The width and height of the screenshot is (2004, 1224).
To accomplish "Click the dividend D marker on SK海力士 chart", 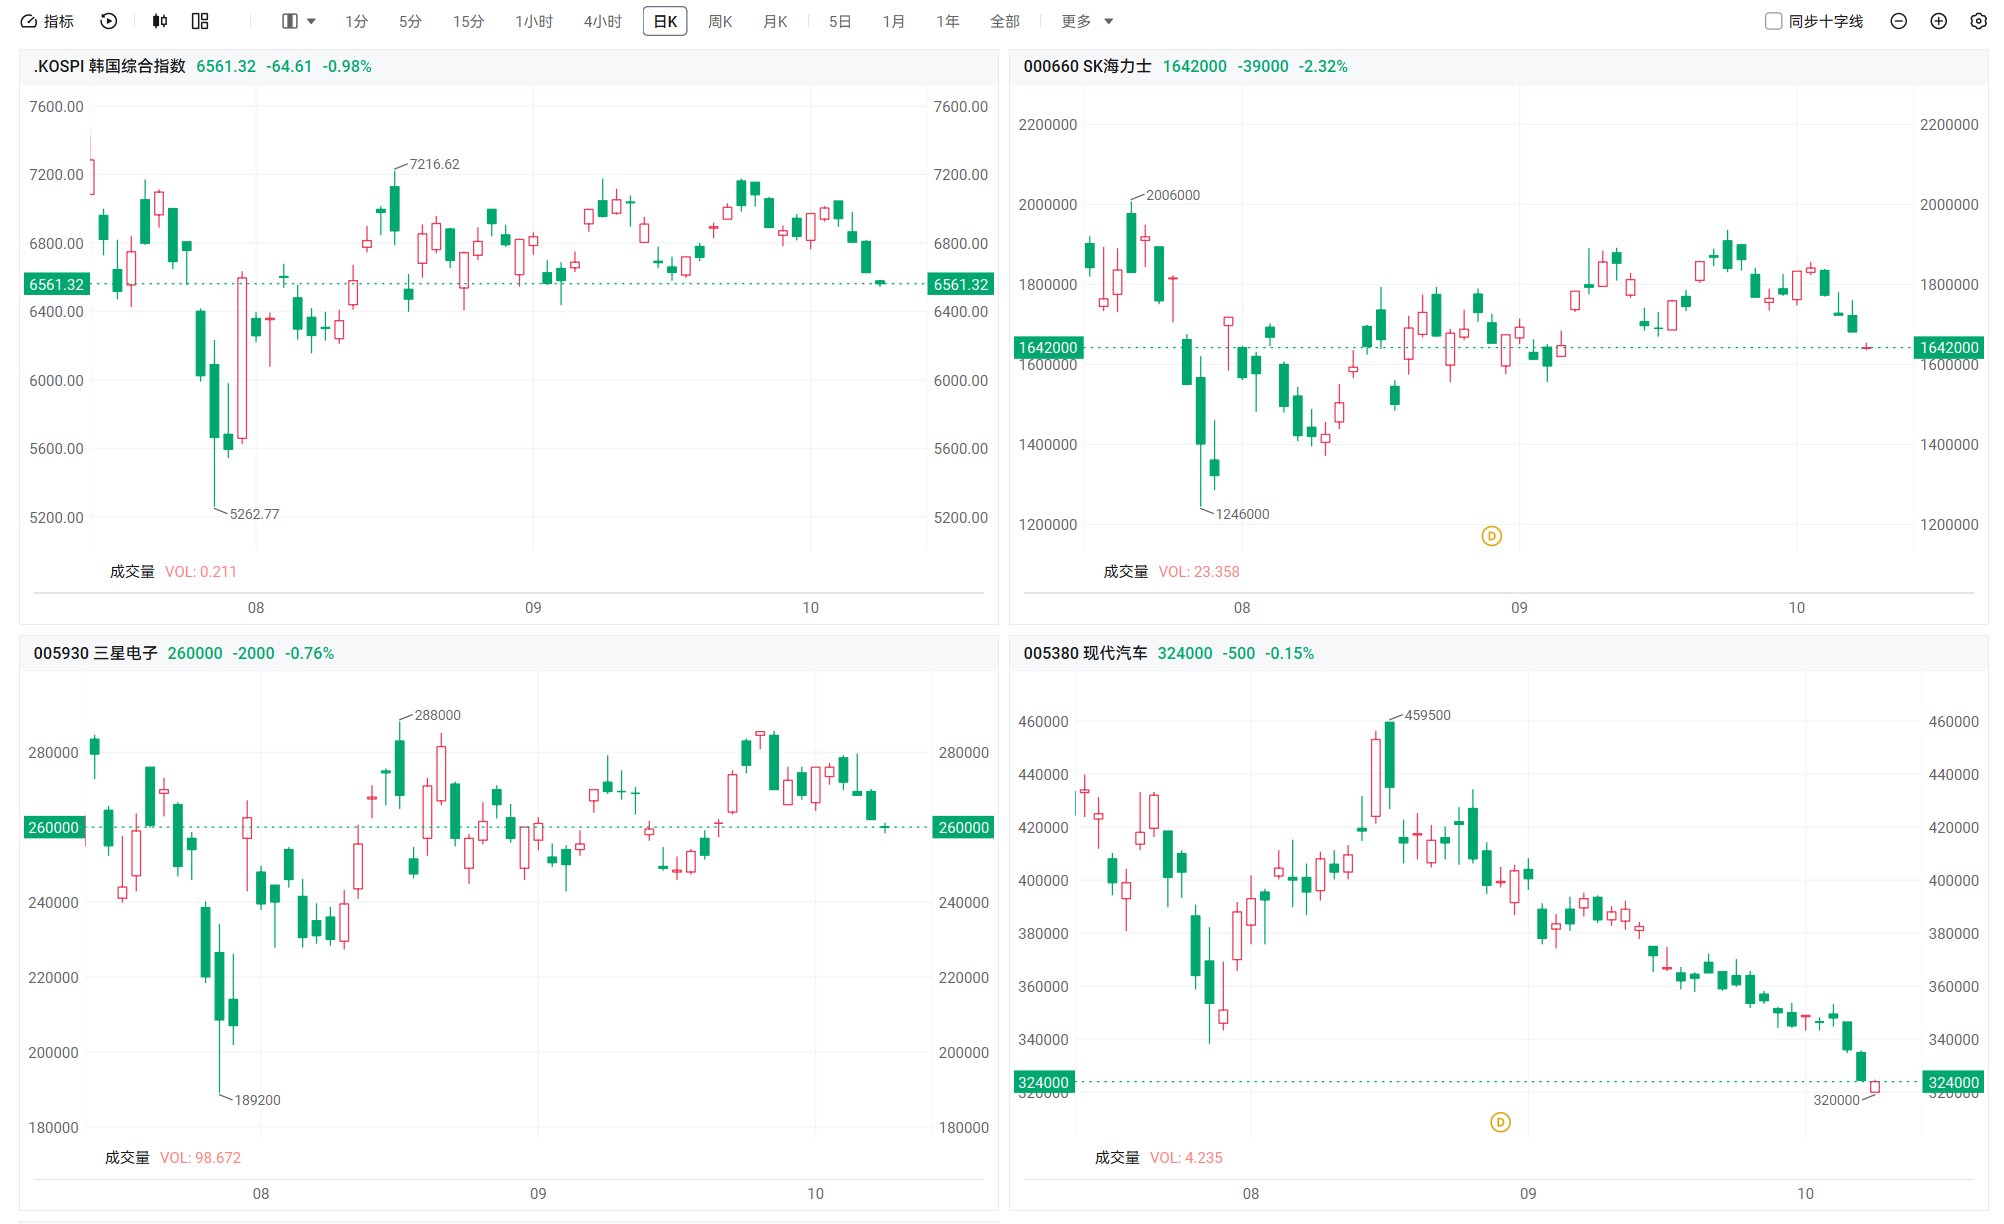I will point(1491,536).
